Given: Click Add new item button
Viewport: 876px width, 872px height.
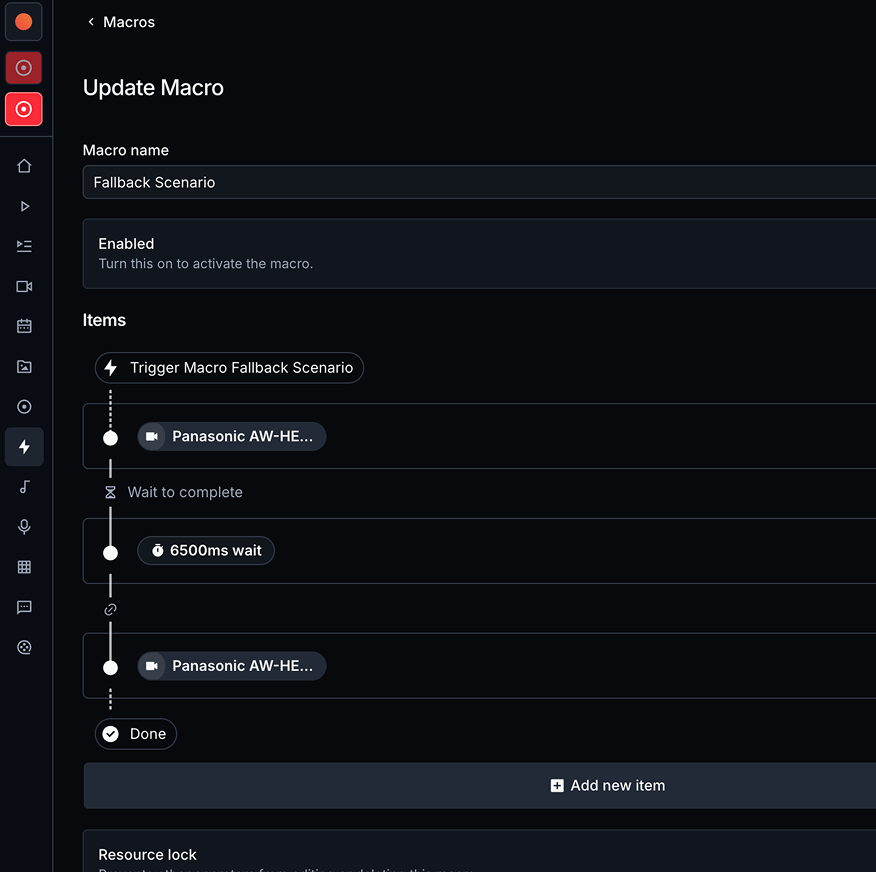Looking at the screenshot, I should coord(608,785).
